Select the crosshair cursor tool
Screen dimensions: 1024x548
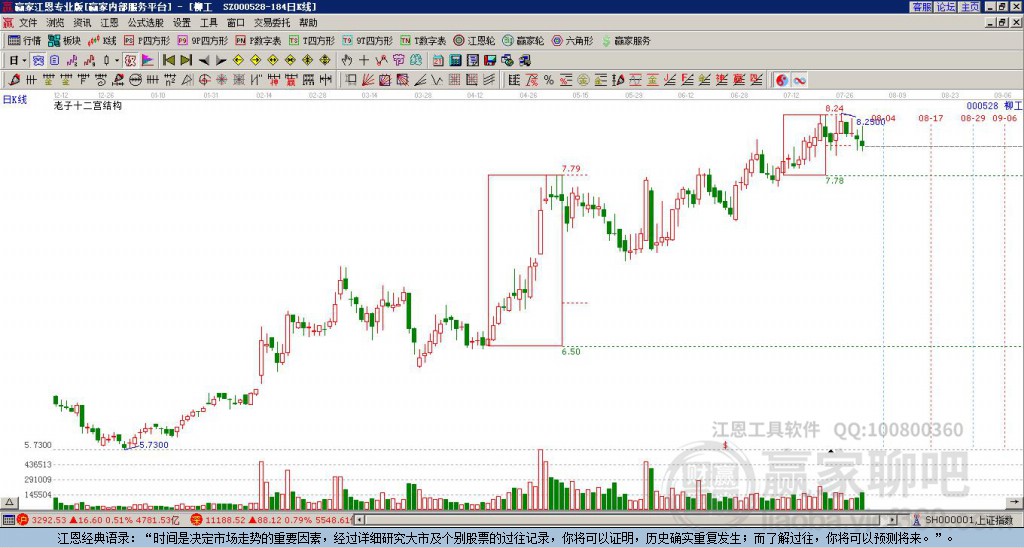click(x=364, y=61)
